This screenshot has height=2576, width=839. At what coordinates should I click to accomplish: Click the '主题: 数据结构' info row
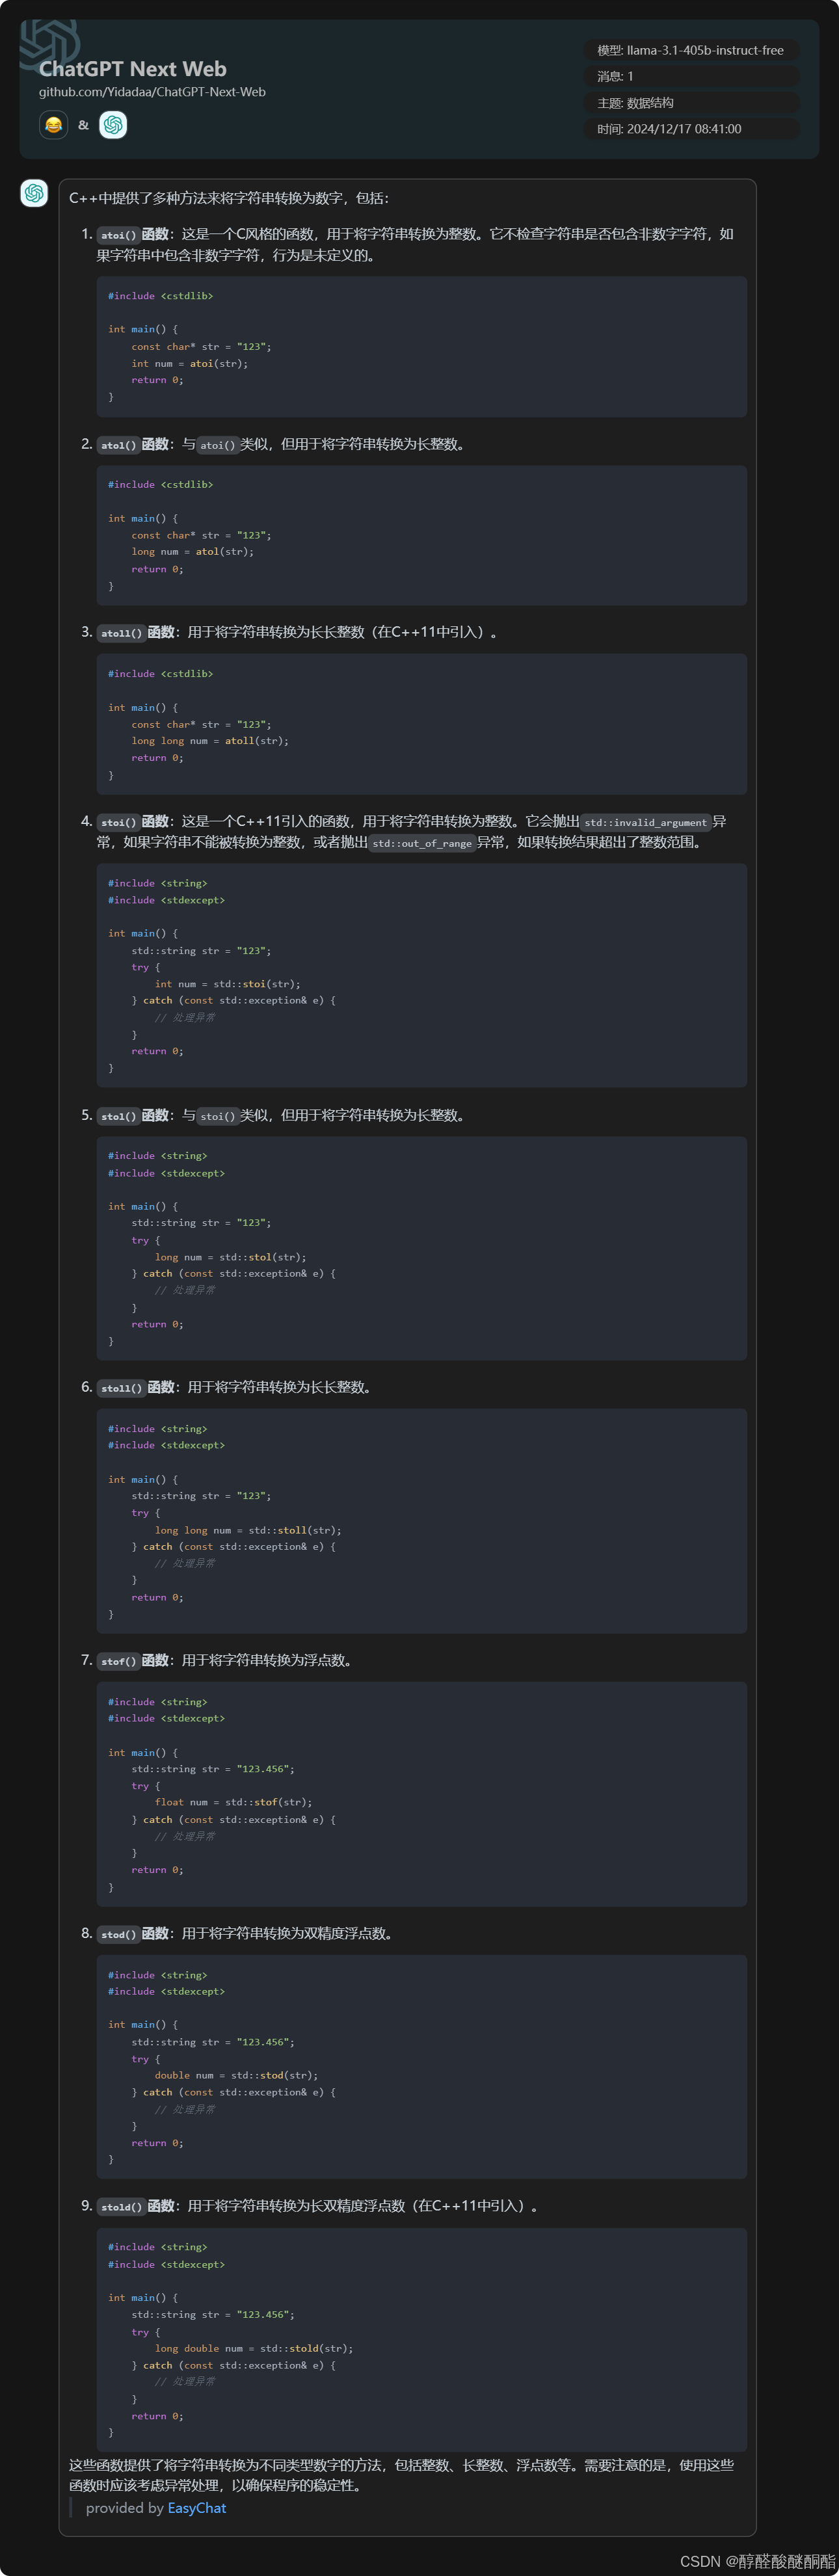(x=691, y=103)
